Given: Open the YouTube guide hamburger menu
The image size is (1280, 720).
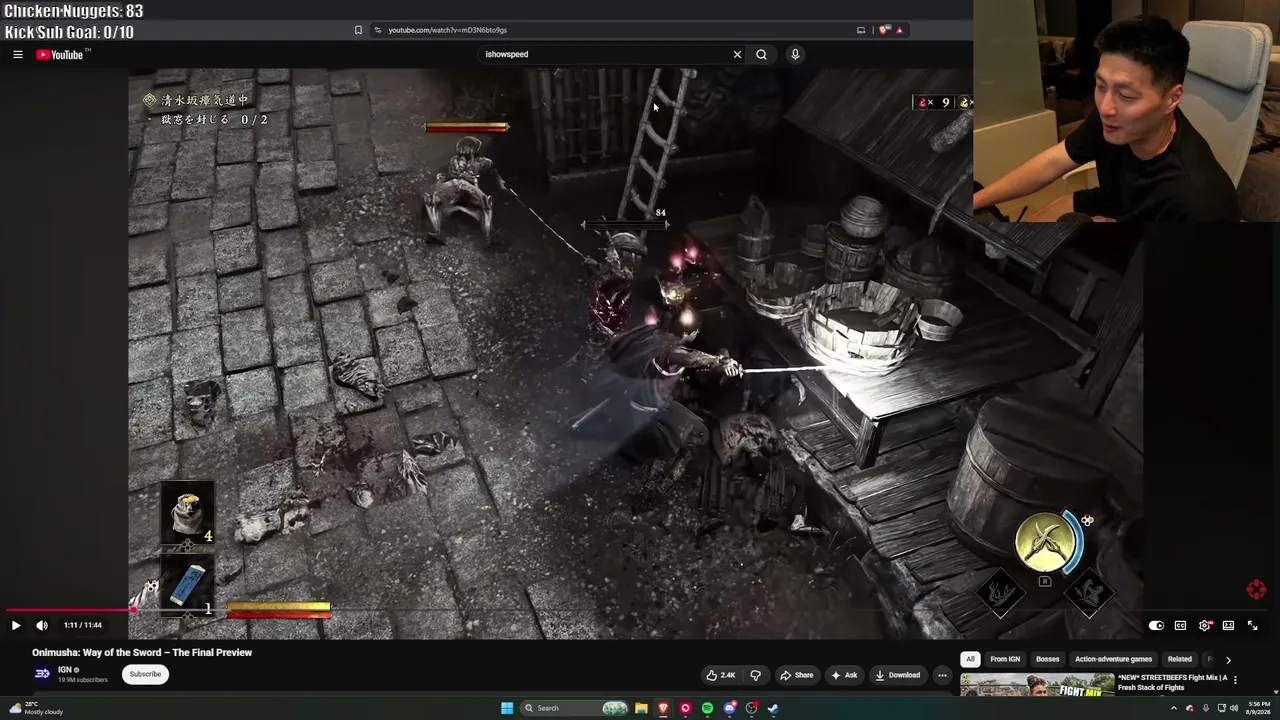Looking at the screenshot, I should pyautogui.click(x=18, y=55).
